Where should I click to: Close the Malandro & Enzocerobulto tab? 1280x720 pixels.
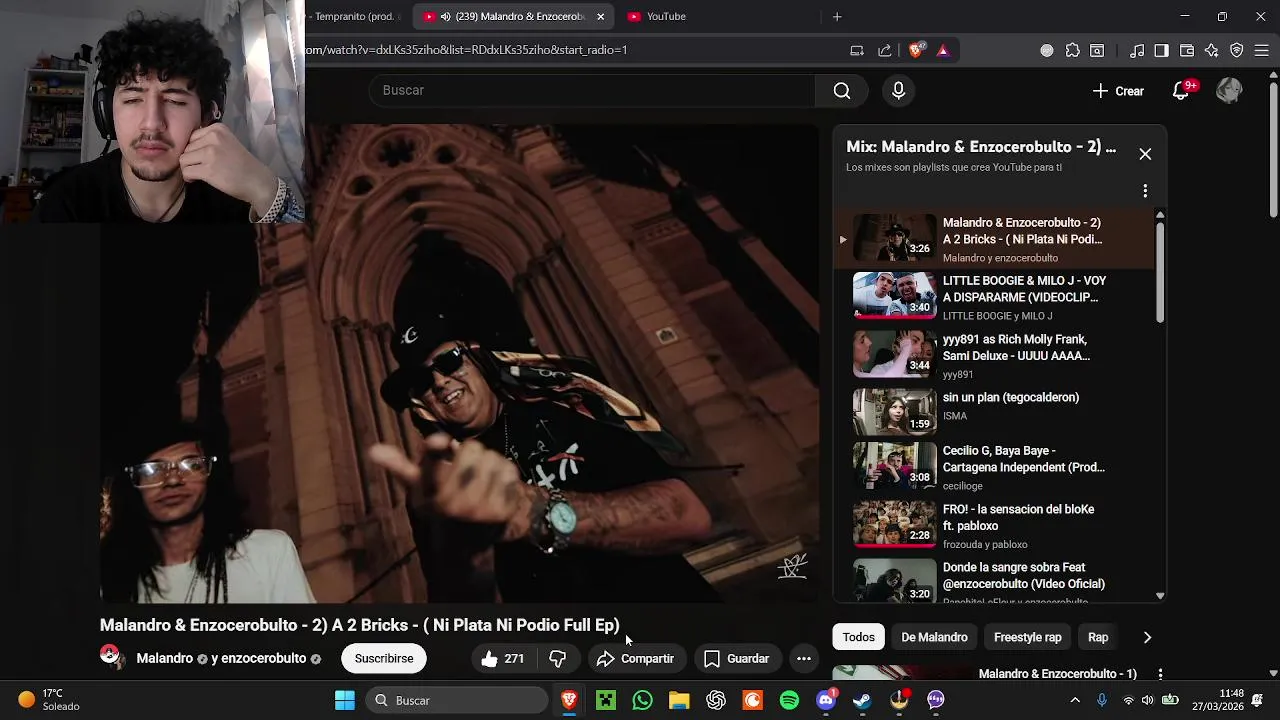pos(600,17)
